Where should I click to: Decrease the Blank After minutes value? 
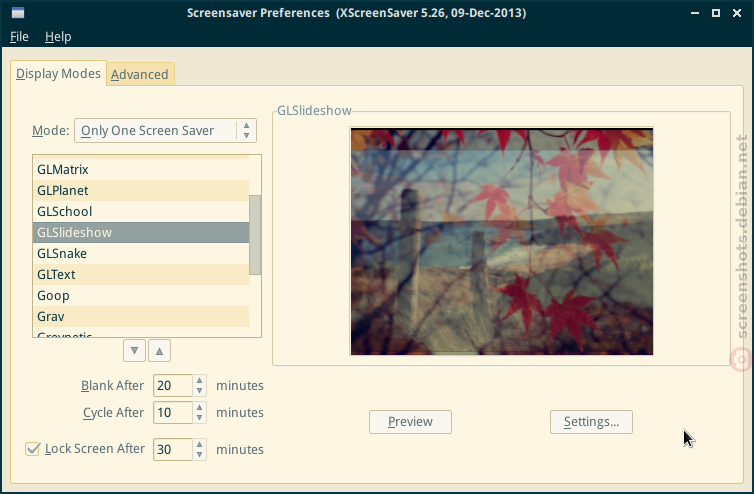(200, 391)
